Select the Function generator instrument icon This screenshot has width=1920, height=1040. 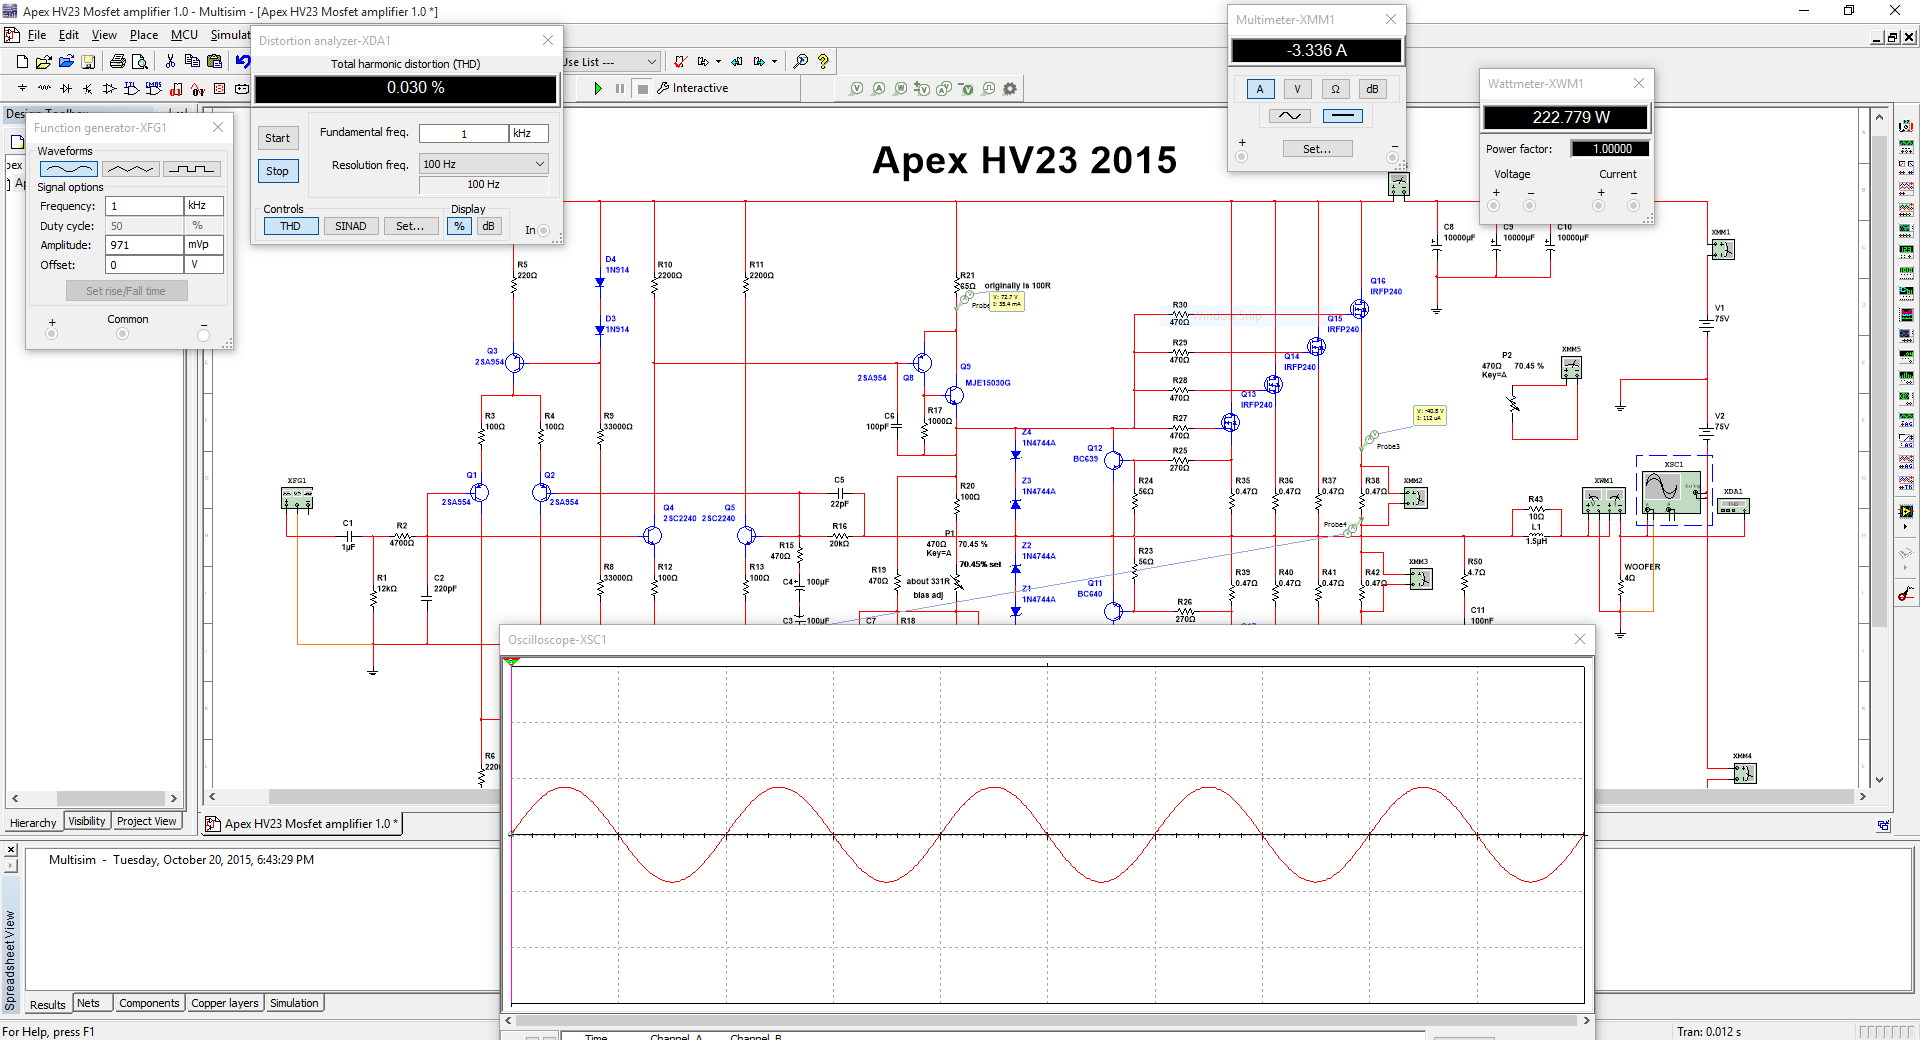pyautogui.click(x=1905, y=145)
